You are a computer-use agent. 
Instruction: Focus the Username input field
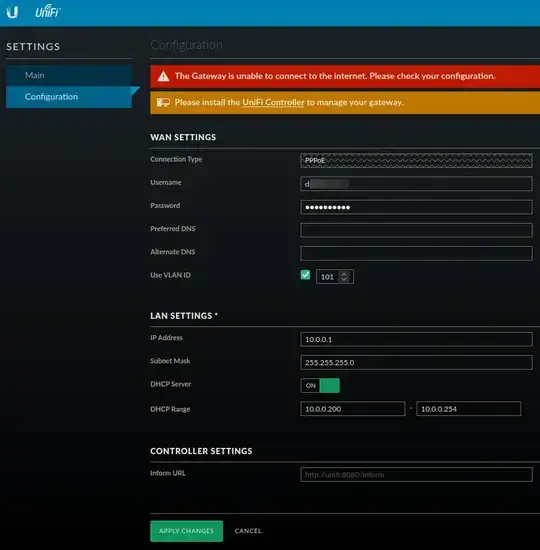coord(416,184)
